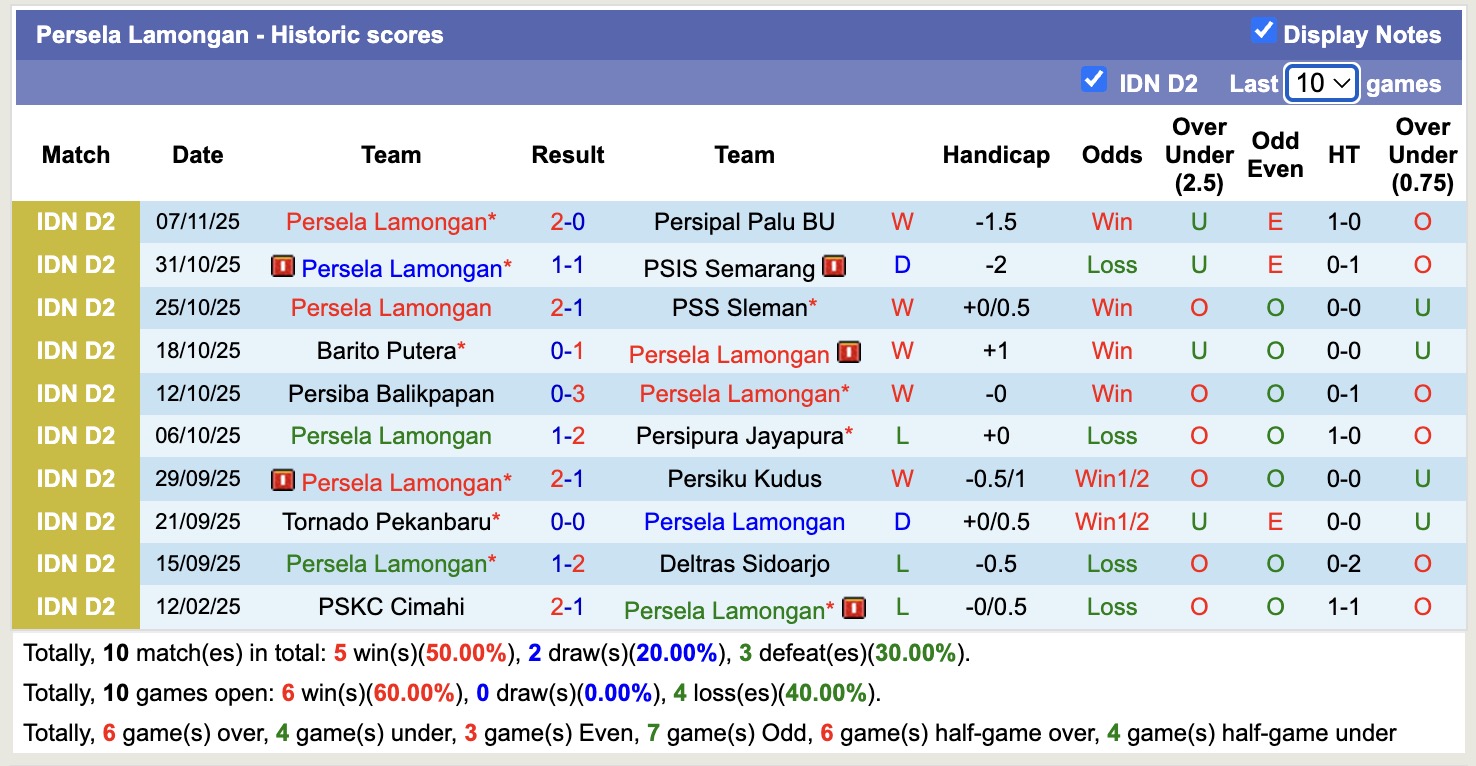Open the Last games count dropdown

pos(1321,83)
